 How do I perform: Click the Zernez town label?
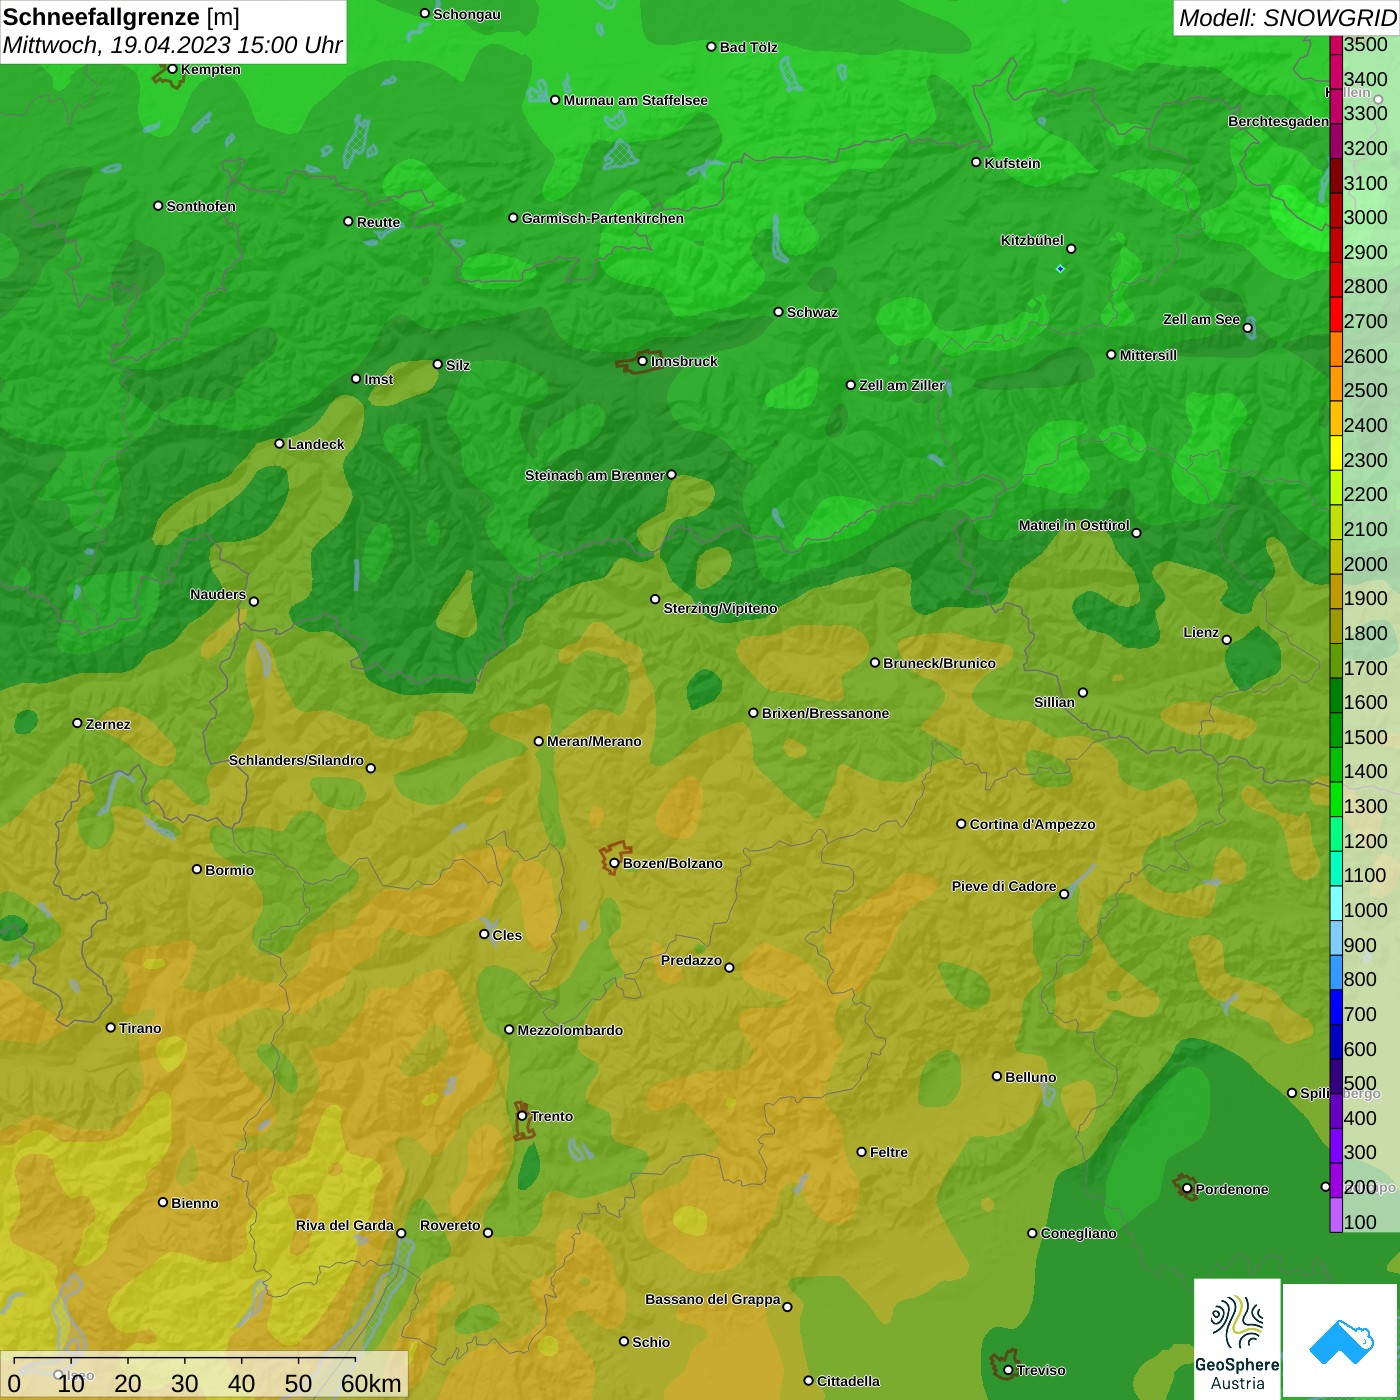tap(108, 724)
